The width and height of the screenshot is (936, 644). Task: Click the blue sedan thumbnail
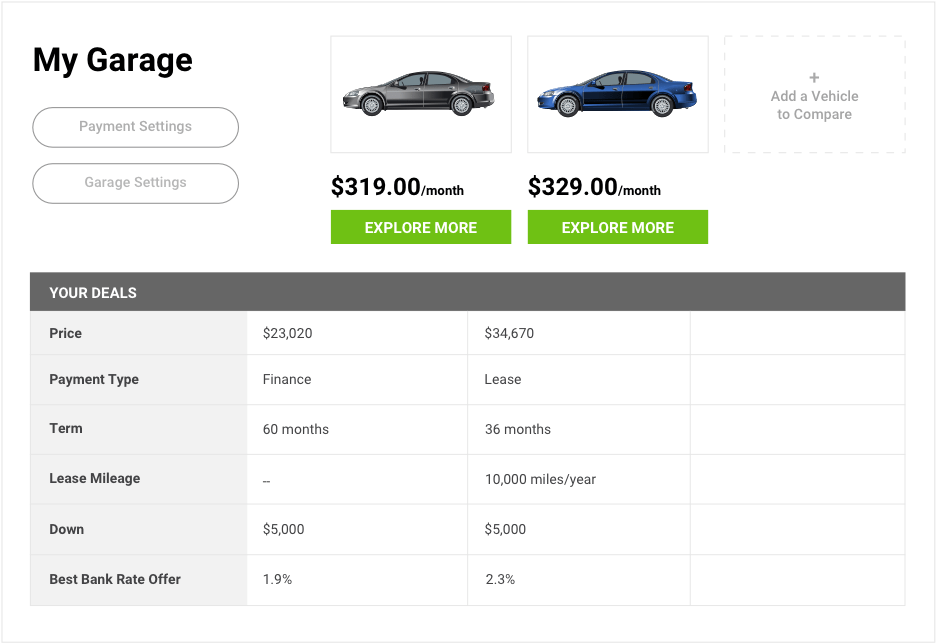(617, 94)
